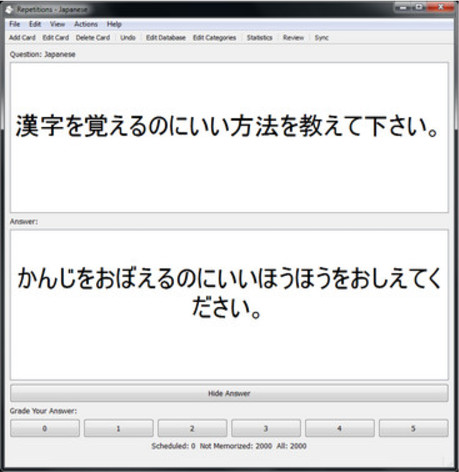Click the Scheduled: 0 status text
Screen dimensions: 459x472
point(173,446)
